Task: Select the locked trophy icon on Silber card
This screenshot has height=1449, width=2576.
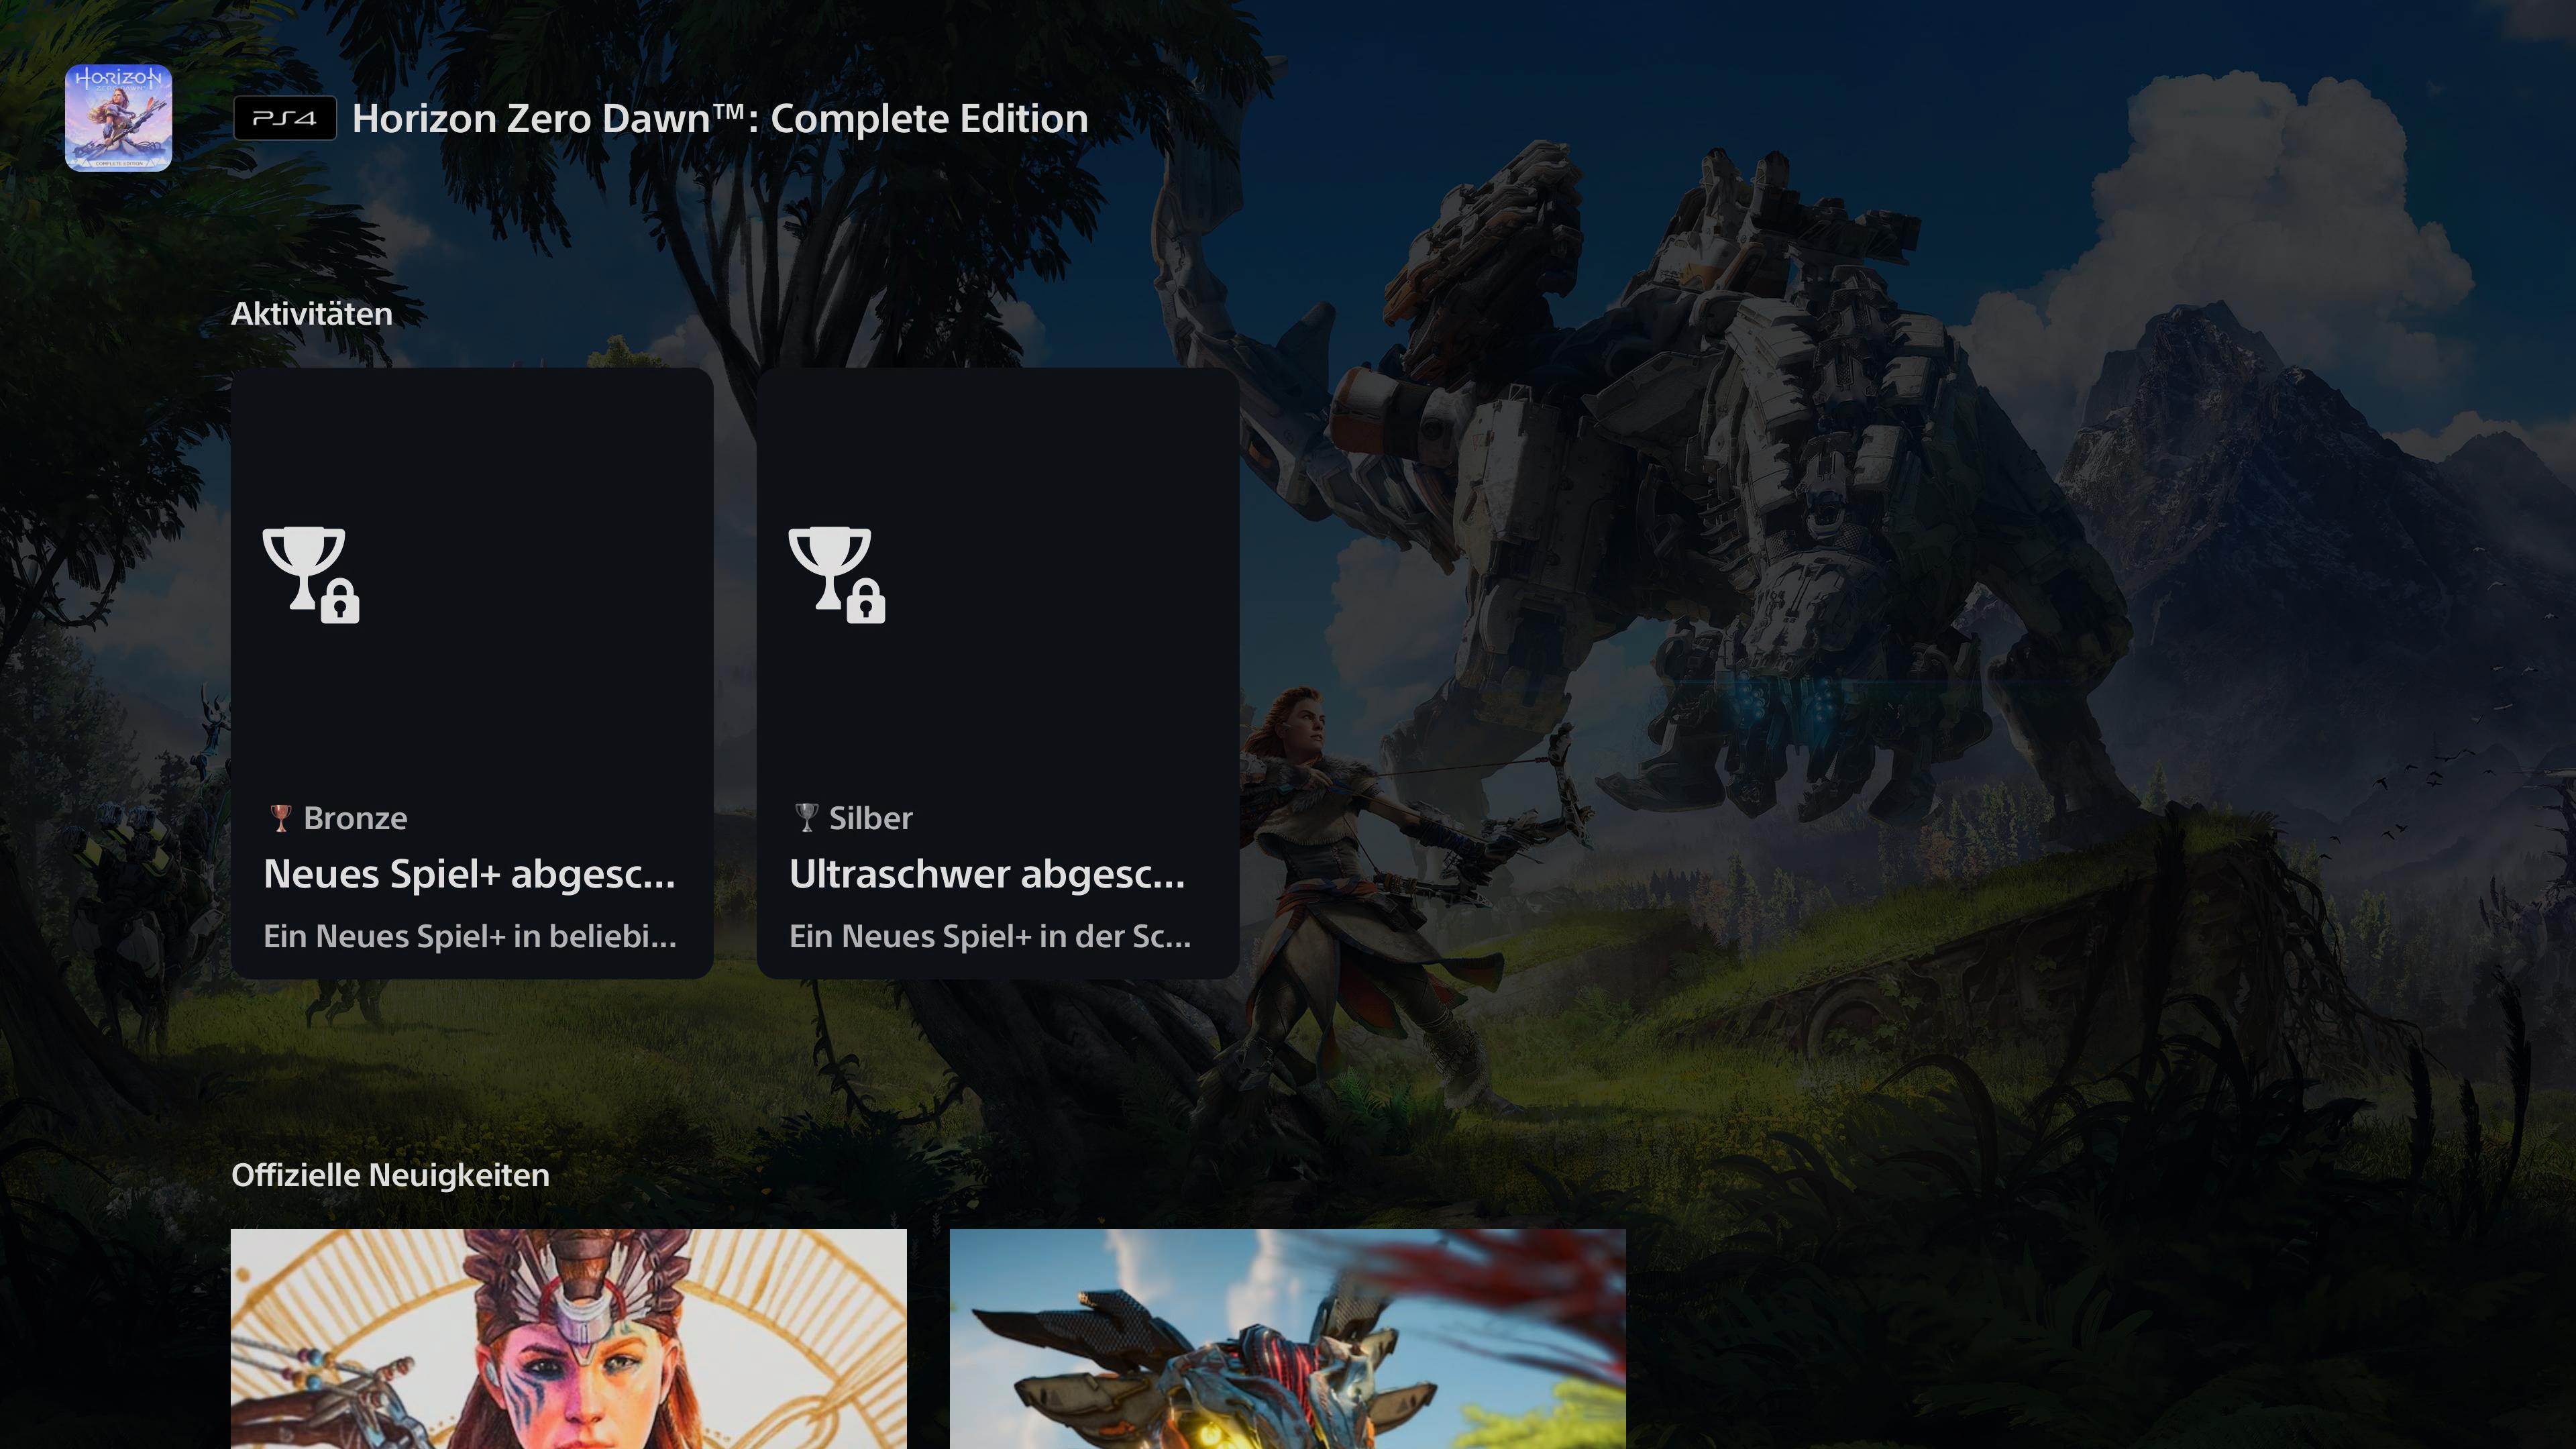Action: coord(837,575)
